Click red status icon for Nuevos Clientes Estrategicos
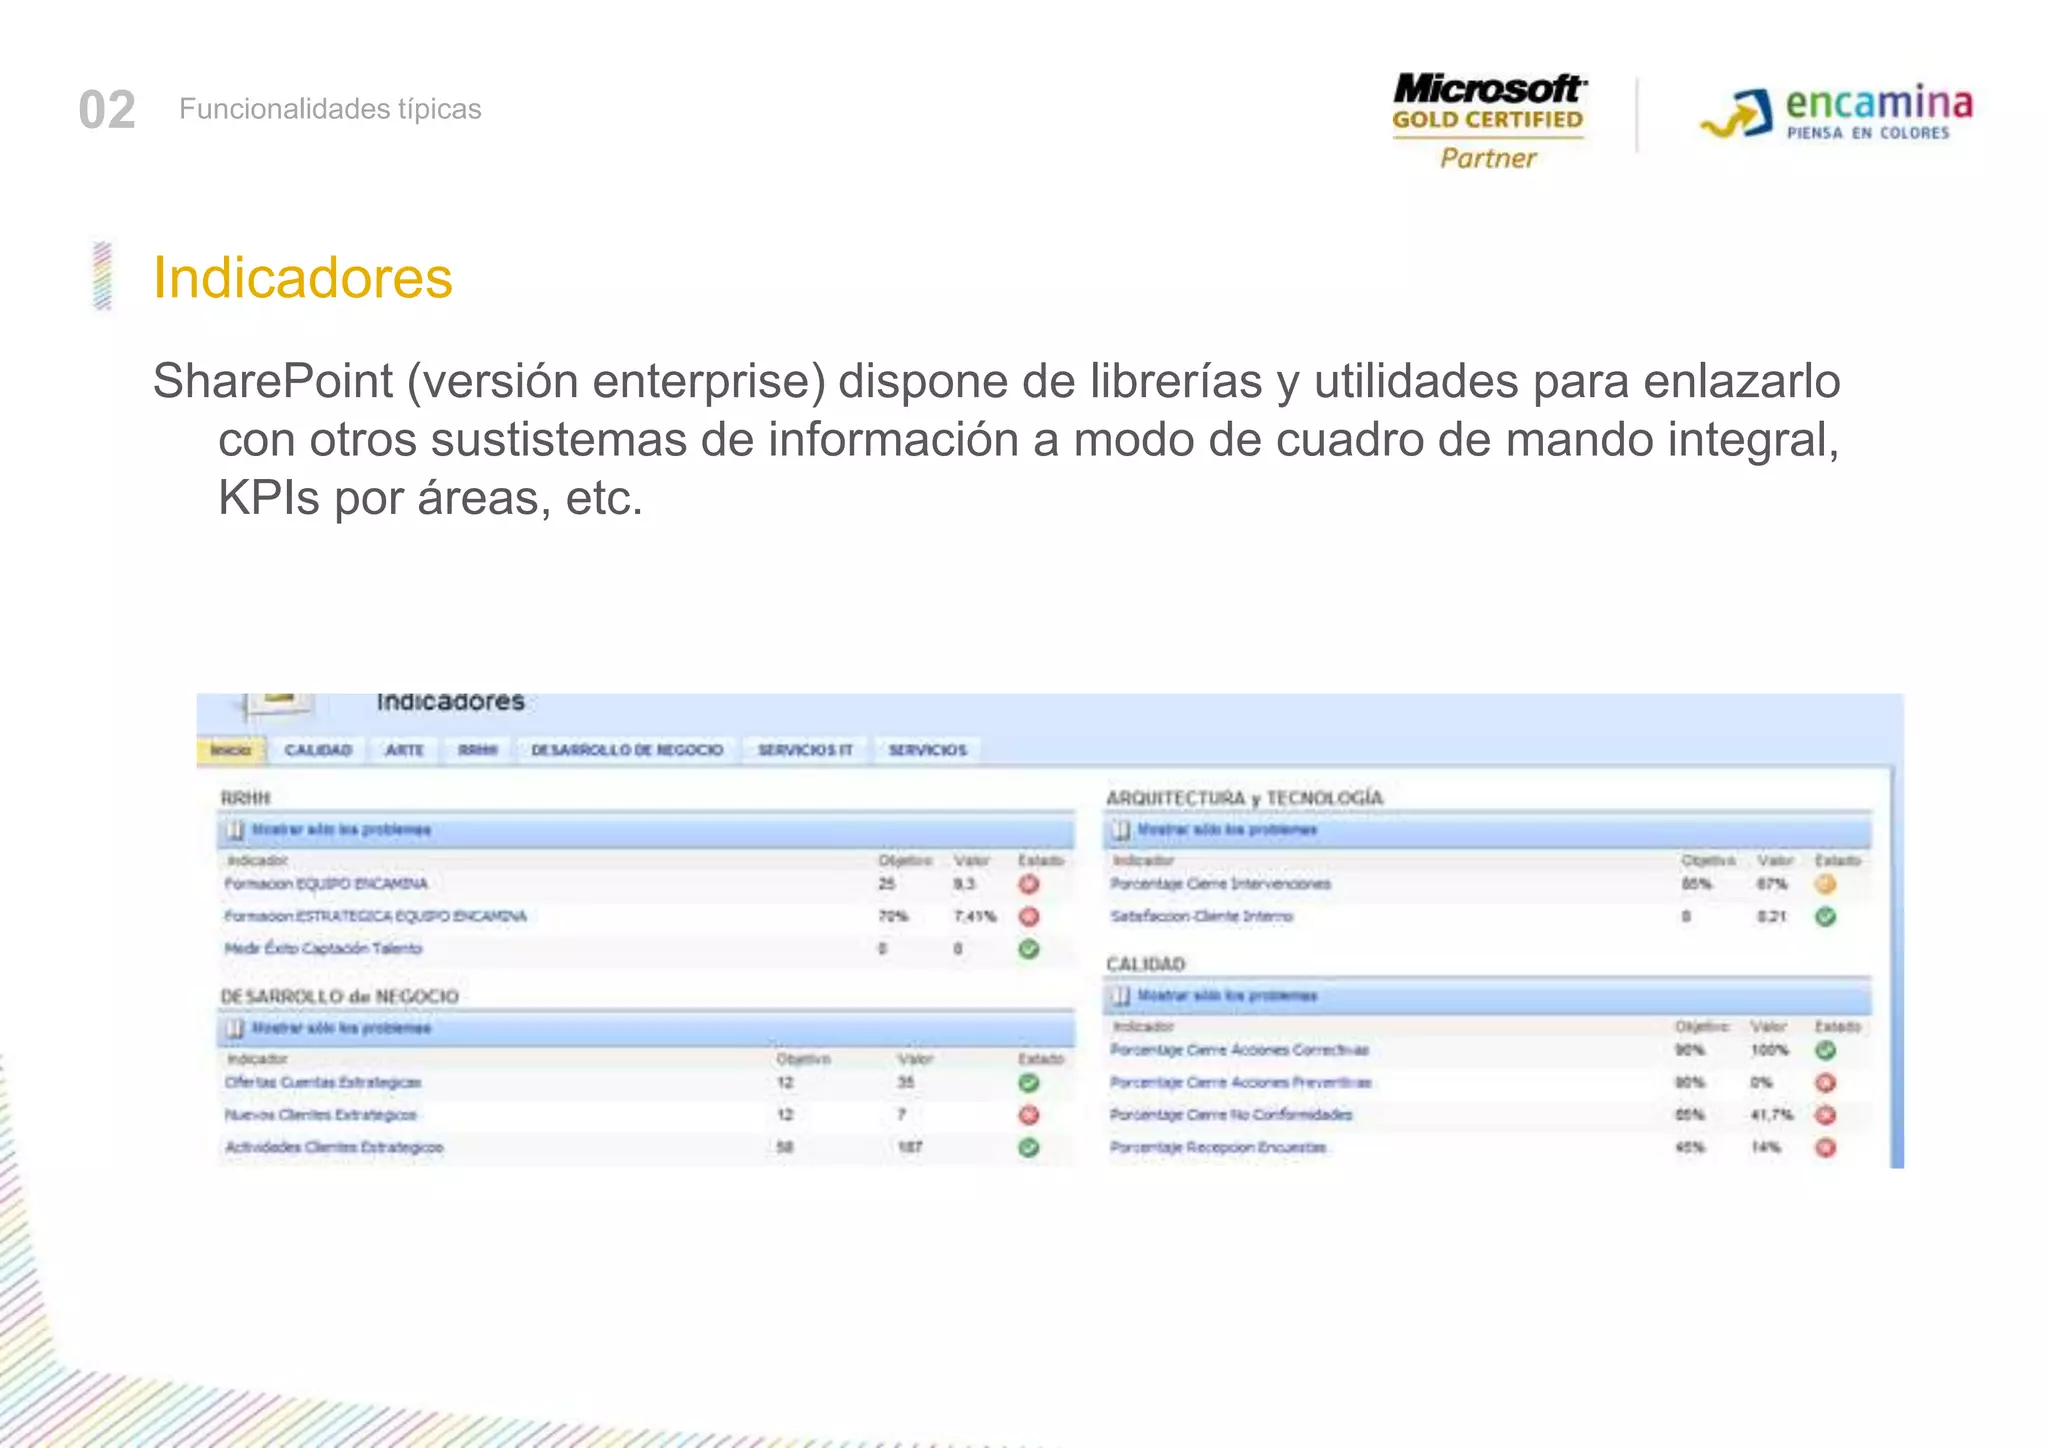Screen dimensions: 2048x1448 1029,1115
